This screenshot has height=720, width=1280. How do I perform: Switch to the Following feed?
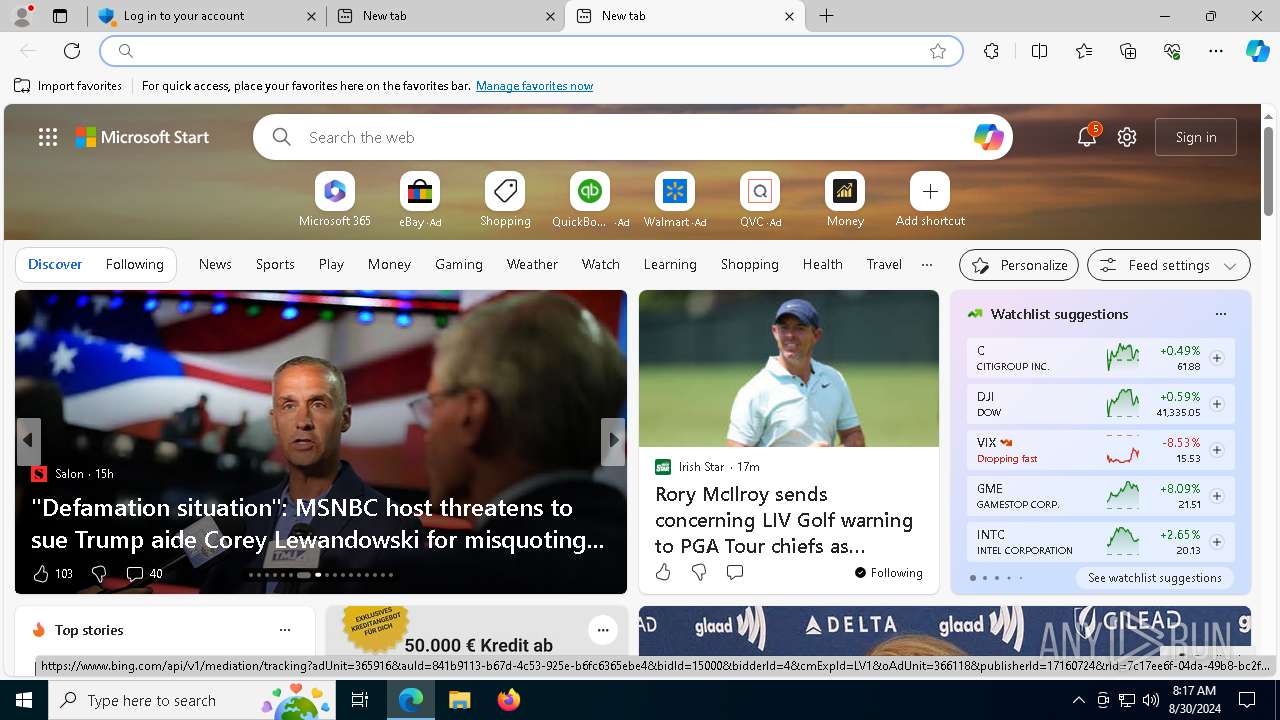coord(134,264)
